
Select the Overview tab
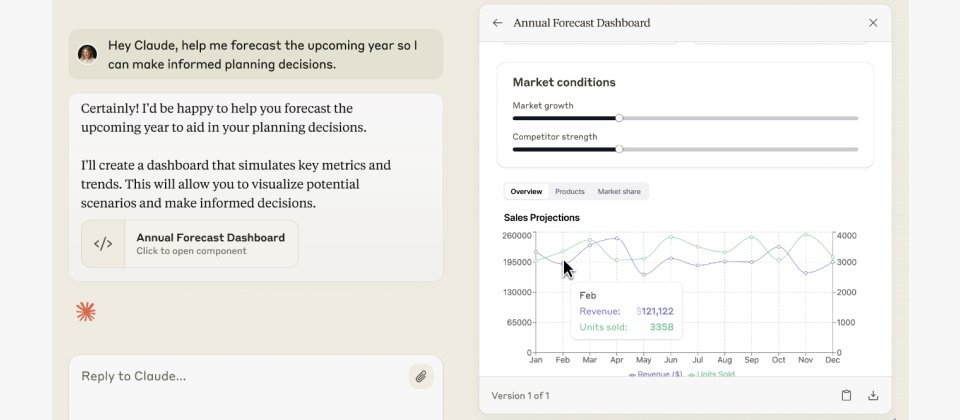click(526, 191)
